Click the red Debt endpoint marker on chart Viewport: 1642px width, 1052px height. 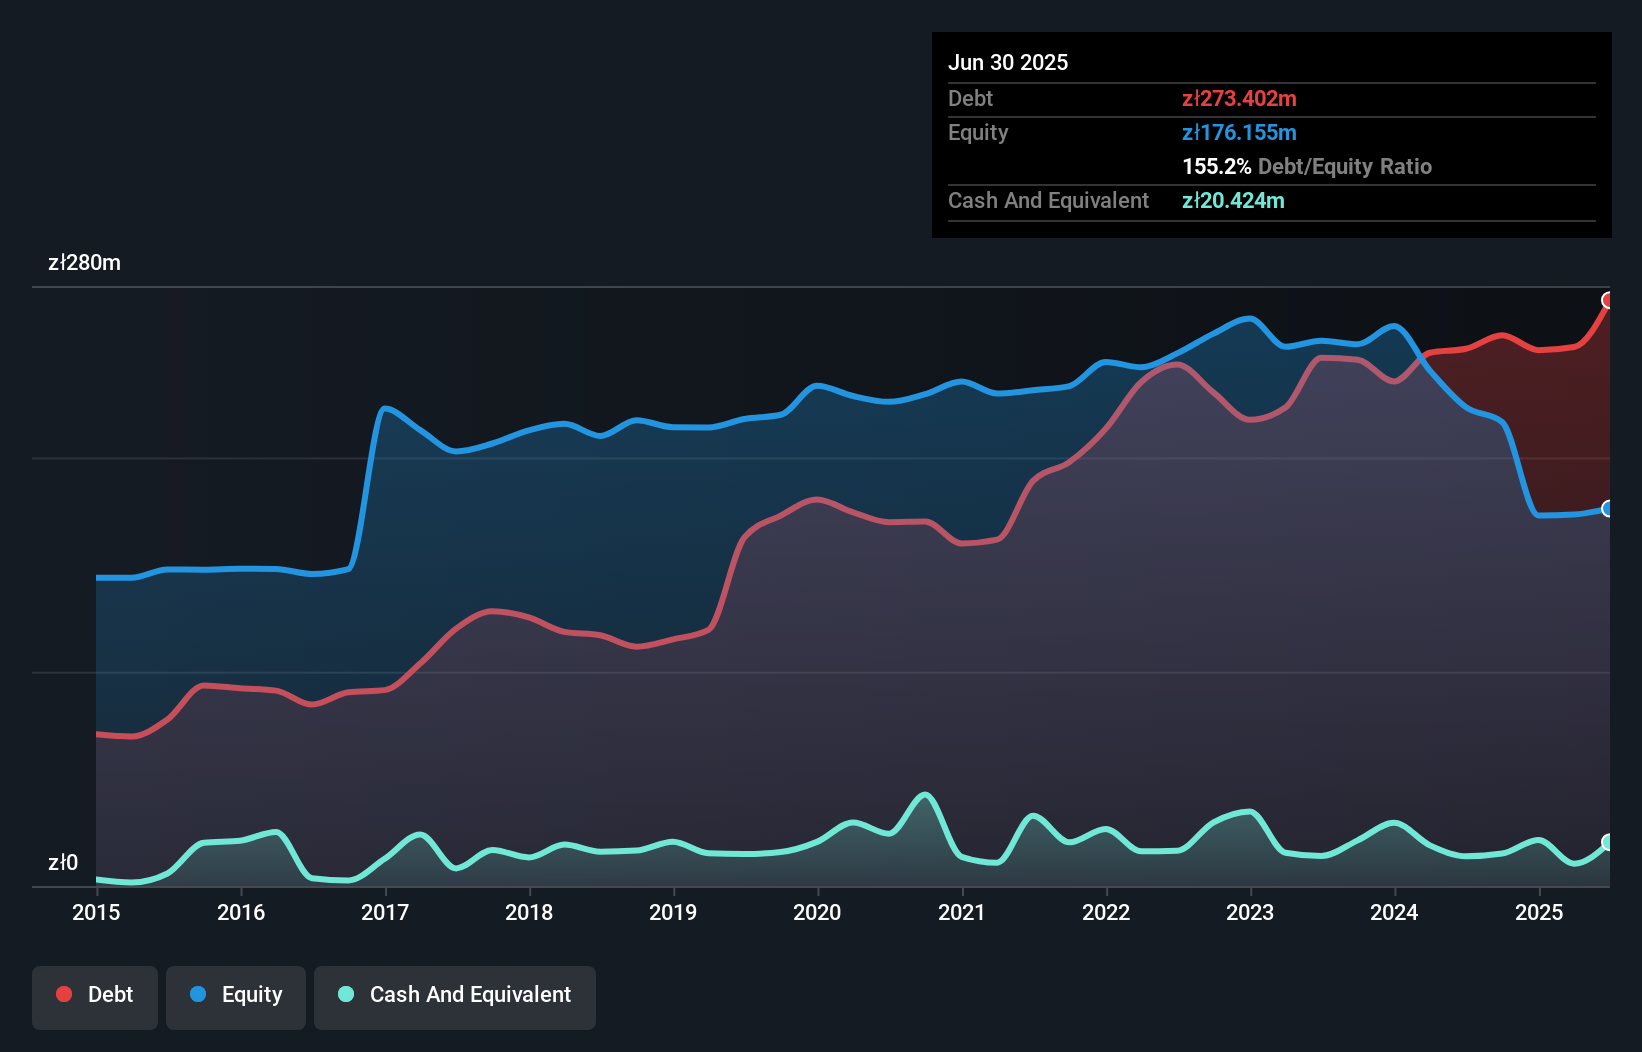[x=1608, y=300]
